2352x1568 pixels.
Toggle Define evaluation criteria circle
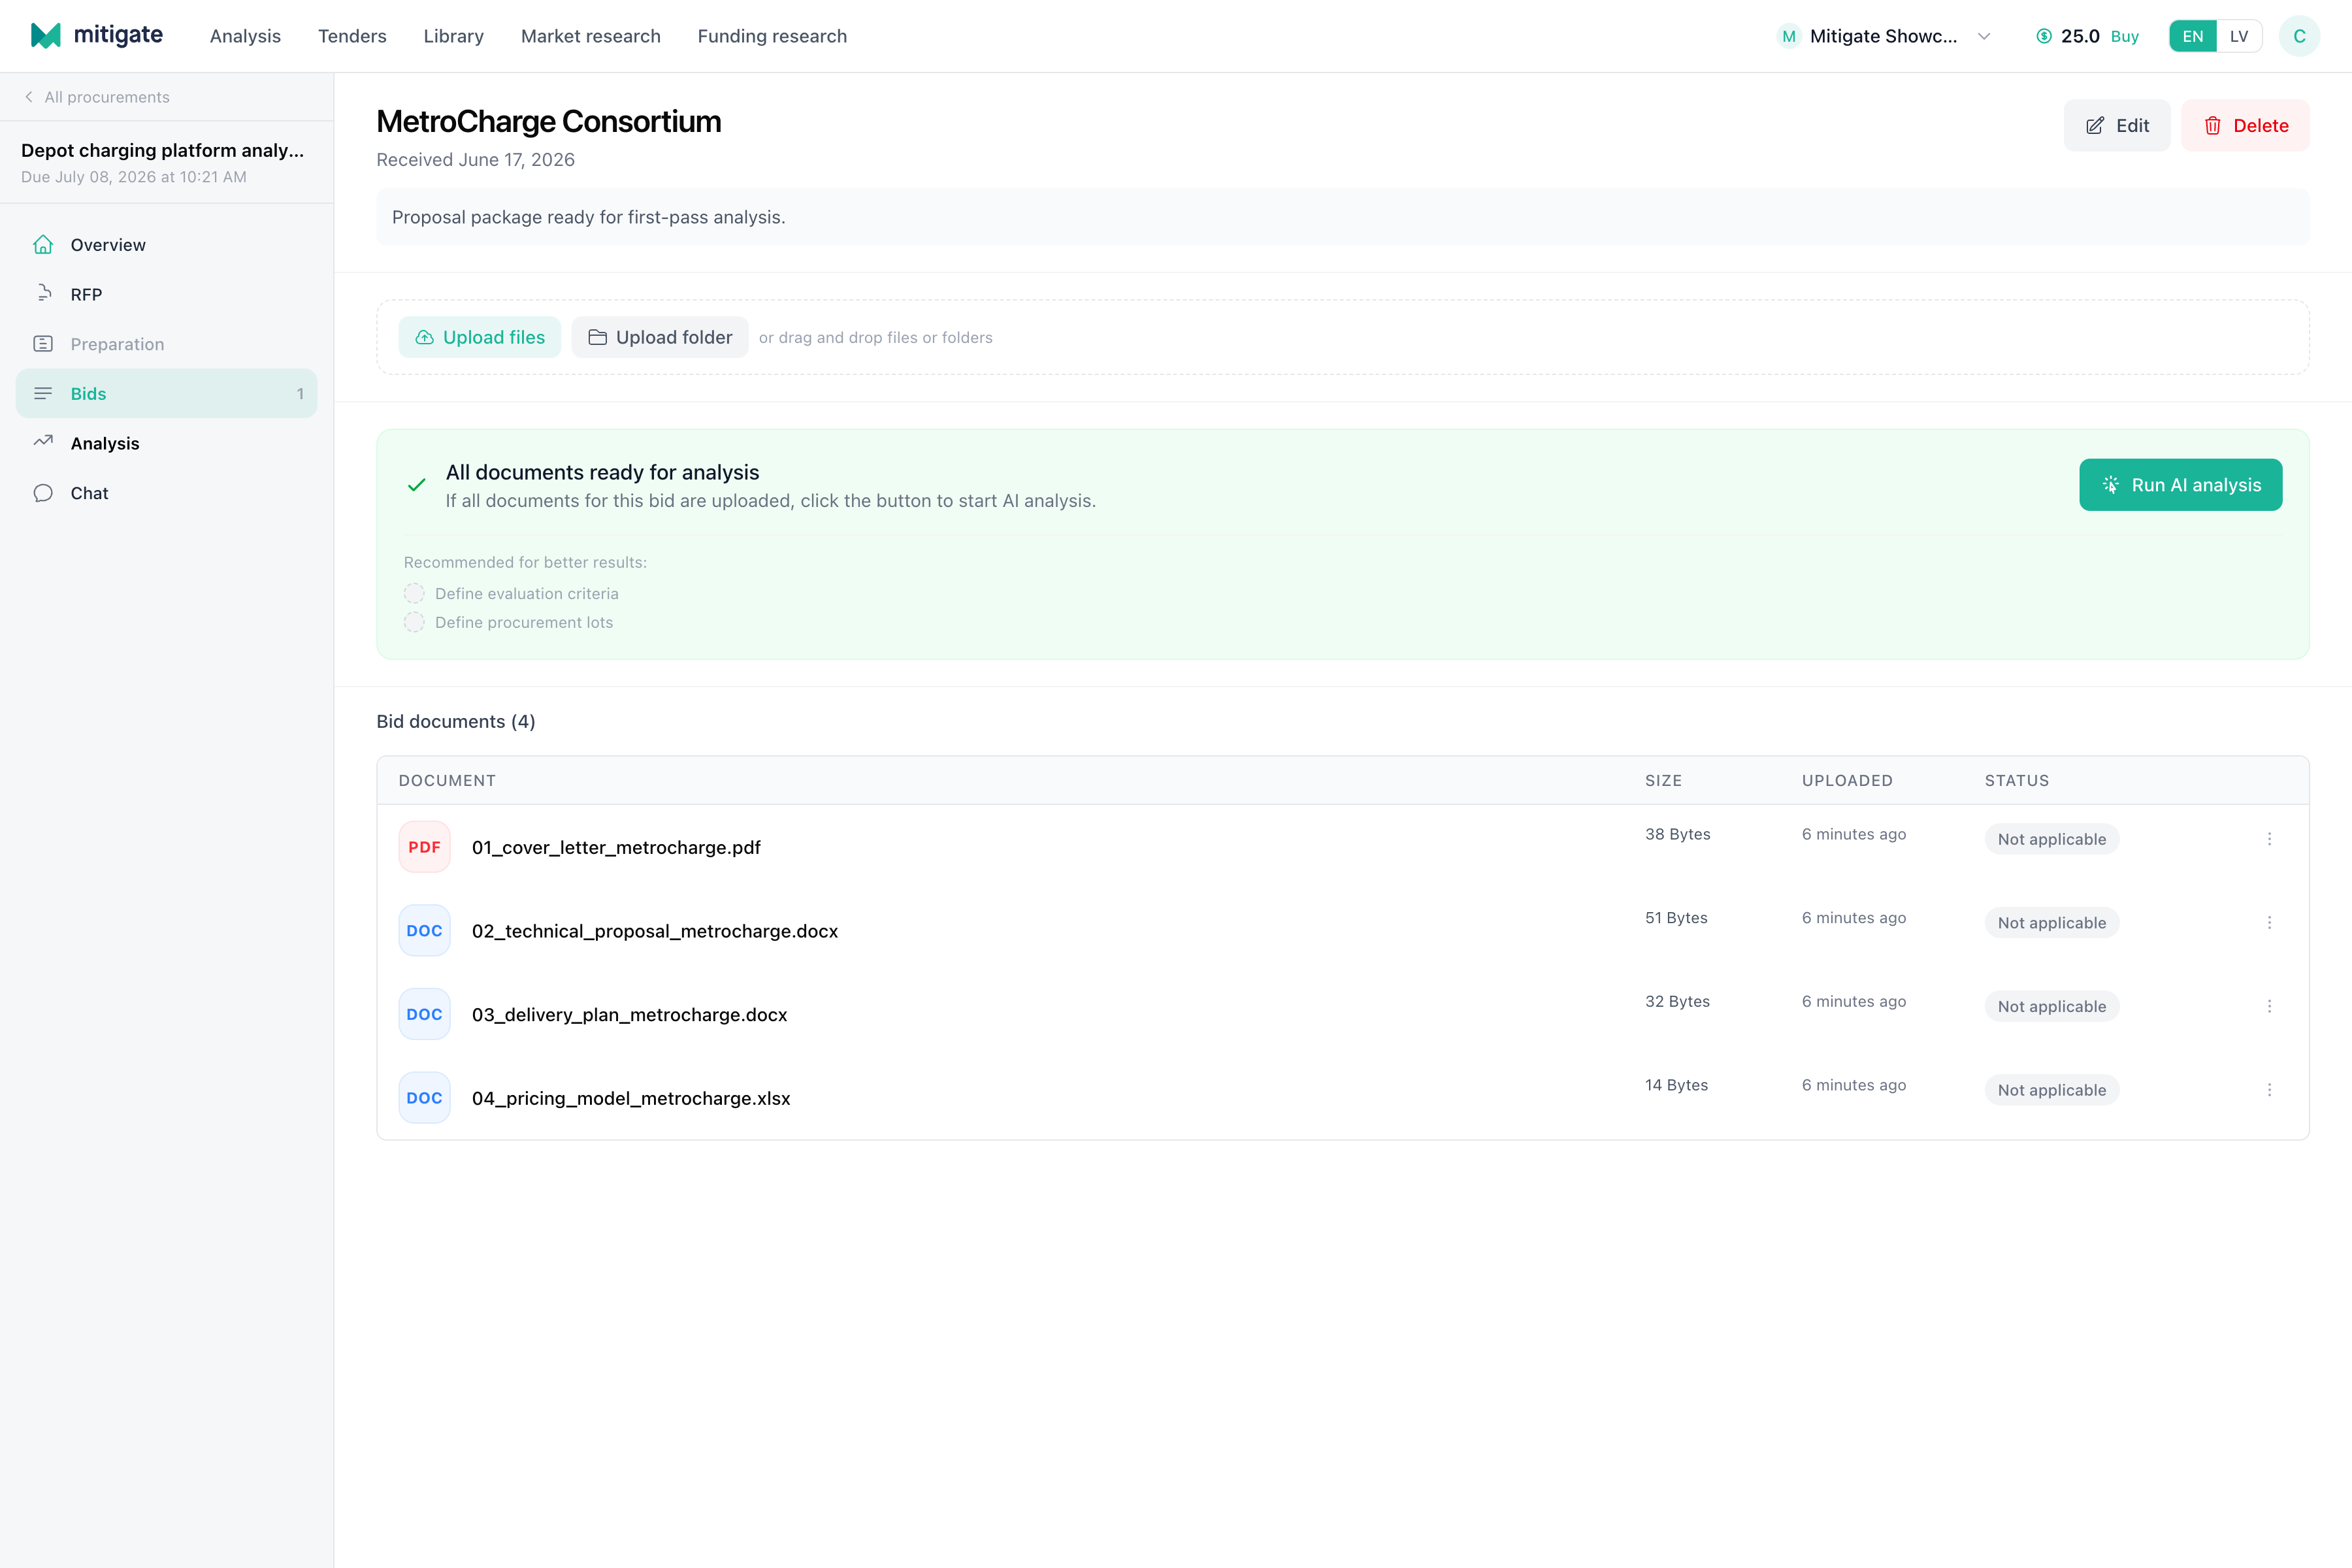[414, 594]
